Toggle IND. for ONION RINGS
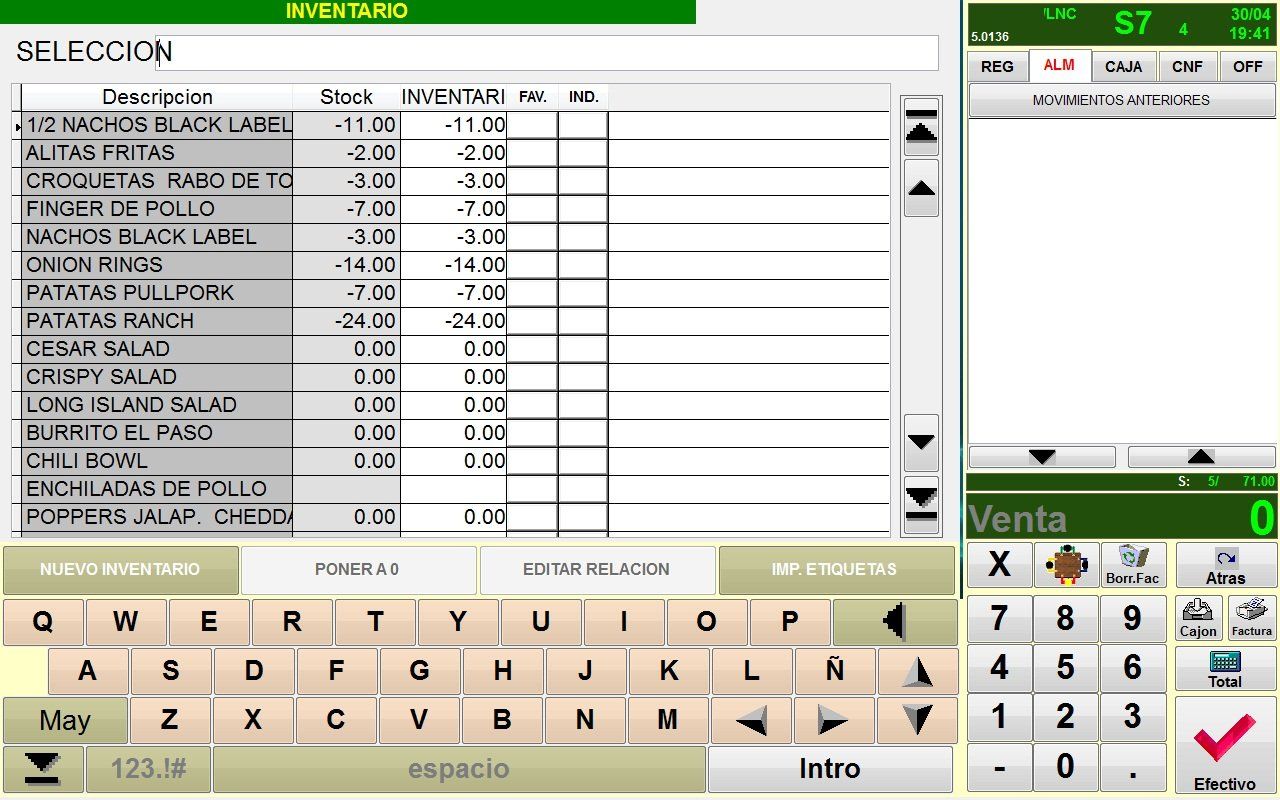Viewport: 1280px width, 800px height. [583, 265]
